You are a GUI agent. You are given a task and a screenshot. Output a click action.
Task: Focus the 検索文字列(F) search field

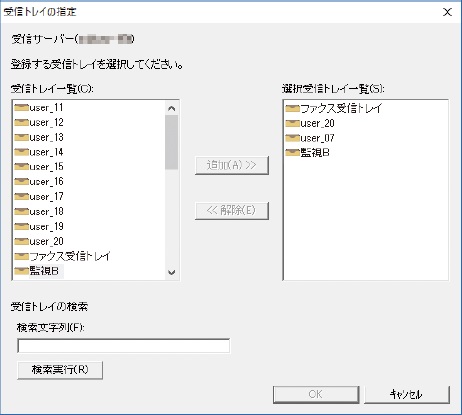[123, 346]
